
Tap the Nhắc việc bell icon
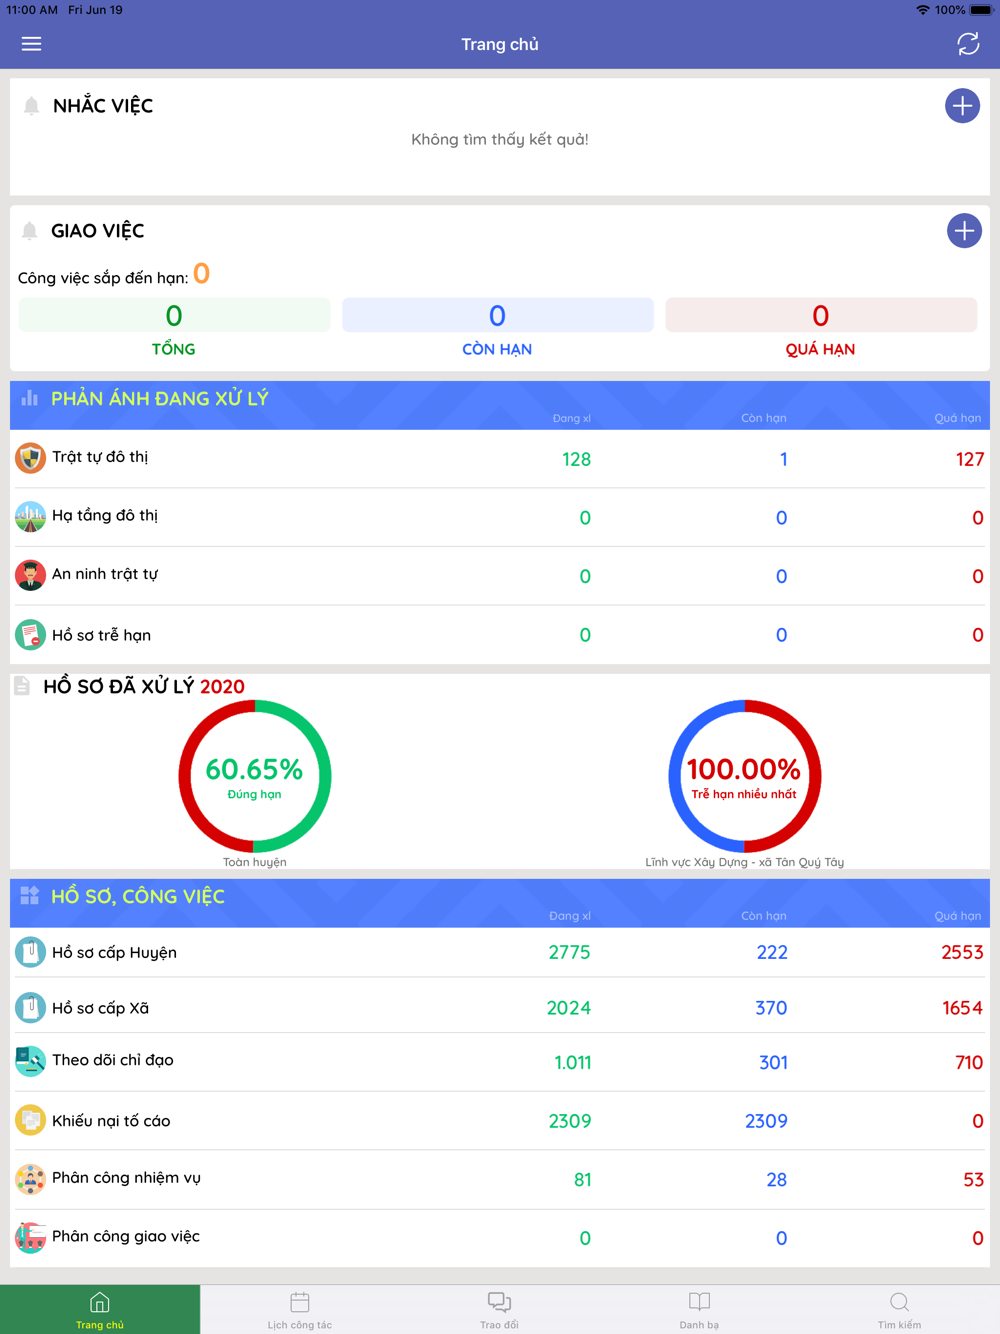(x=31, y=106)
